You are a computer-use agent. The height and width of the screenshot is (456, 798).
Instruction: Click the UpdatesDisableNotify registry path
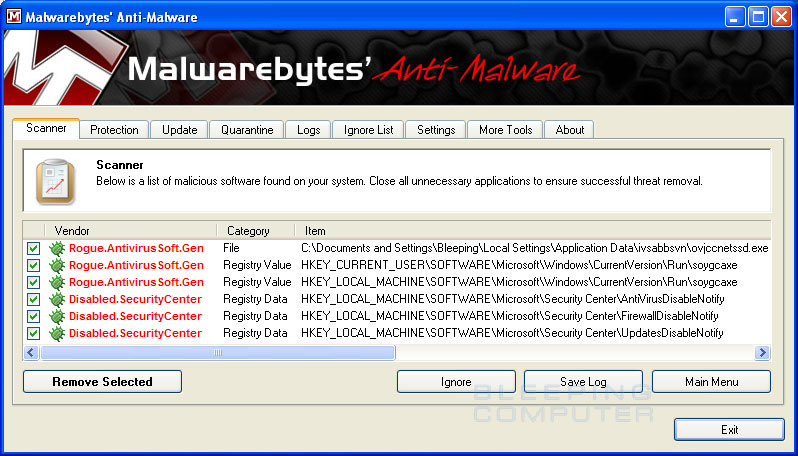point(512,333)
